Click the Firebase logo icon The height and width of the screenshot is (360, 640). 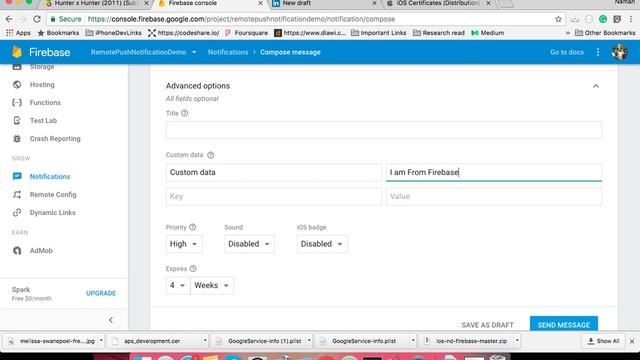point(17,52)
